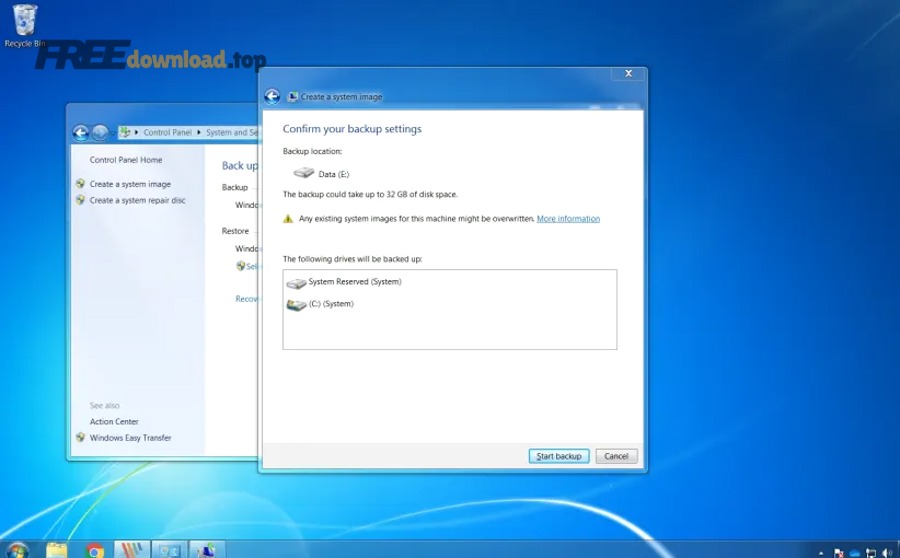Screen dimensions: 900x558
Task: Click Control Panel in the address breadcrumb
Action: click(x=167, y=132)
